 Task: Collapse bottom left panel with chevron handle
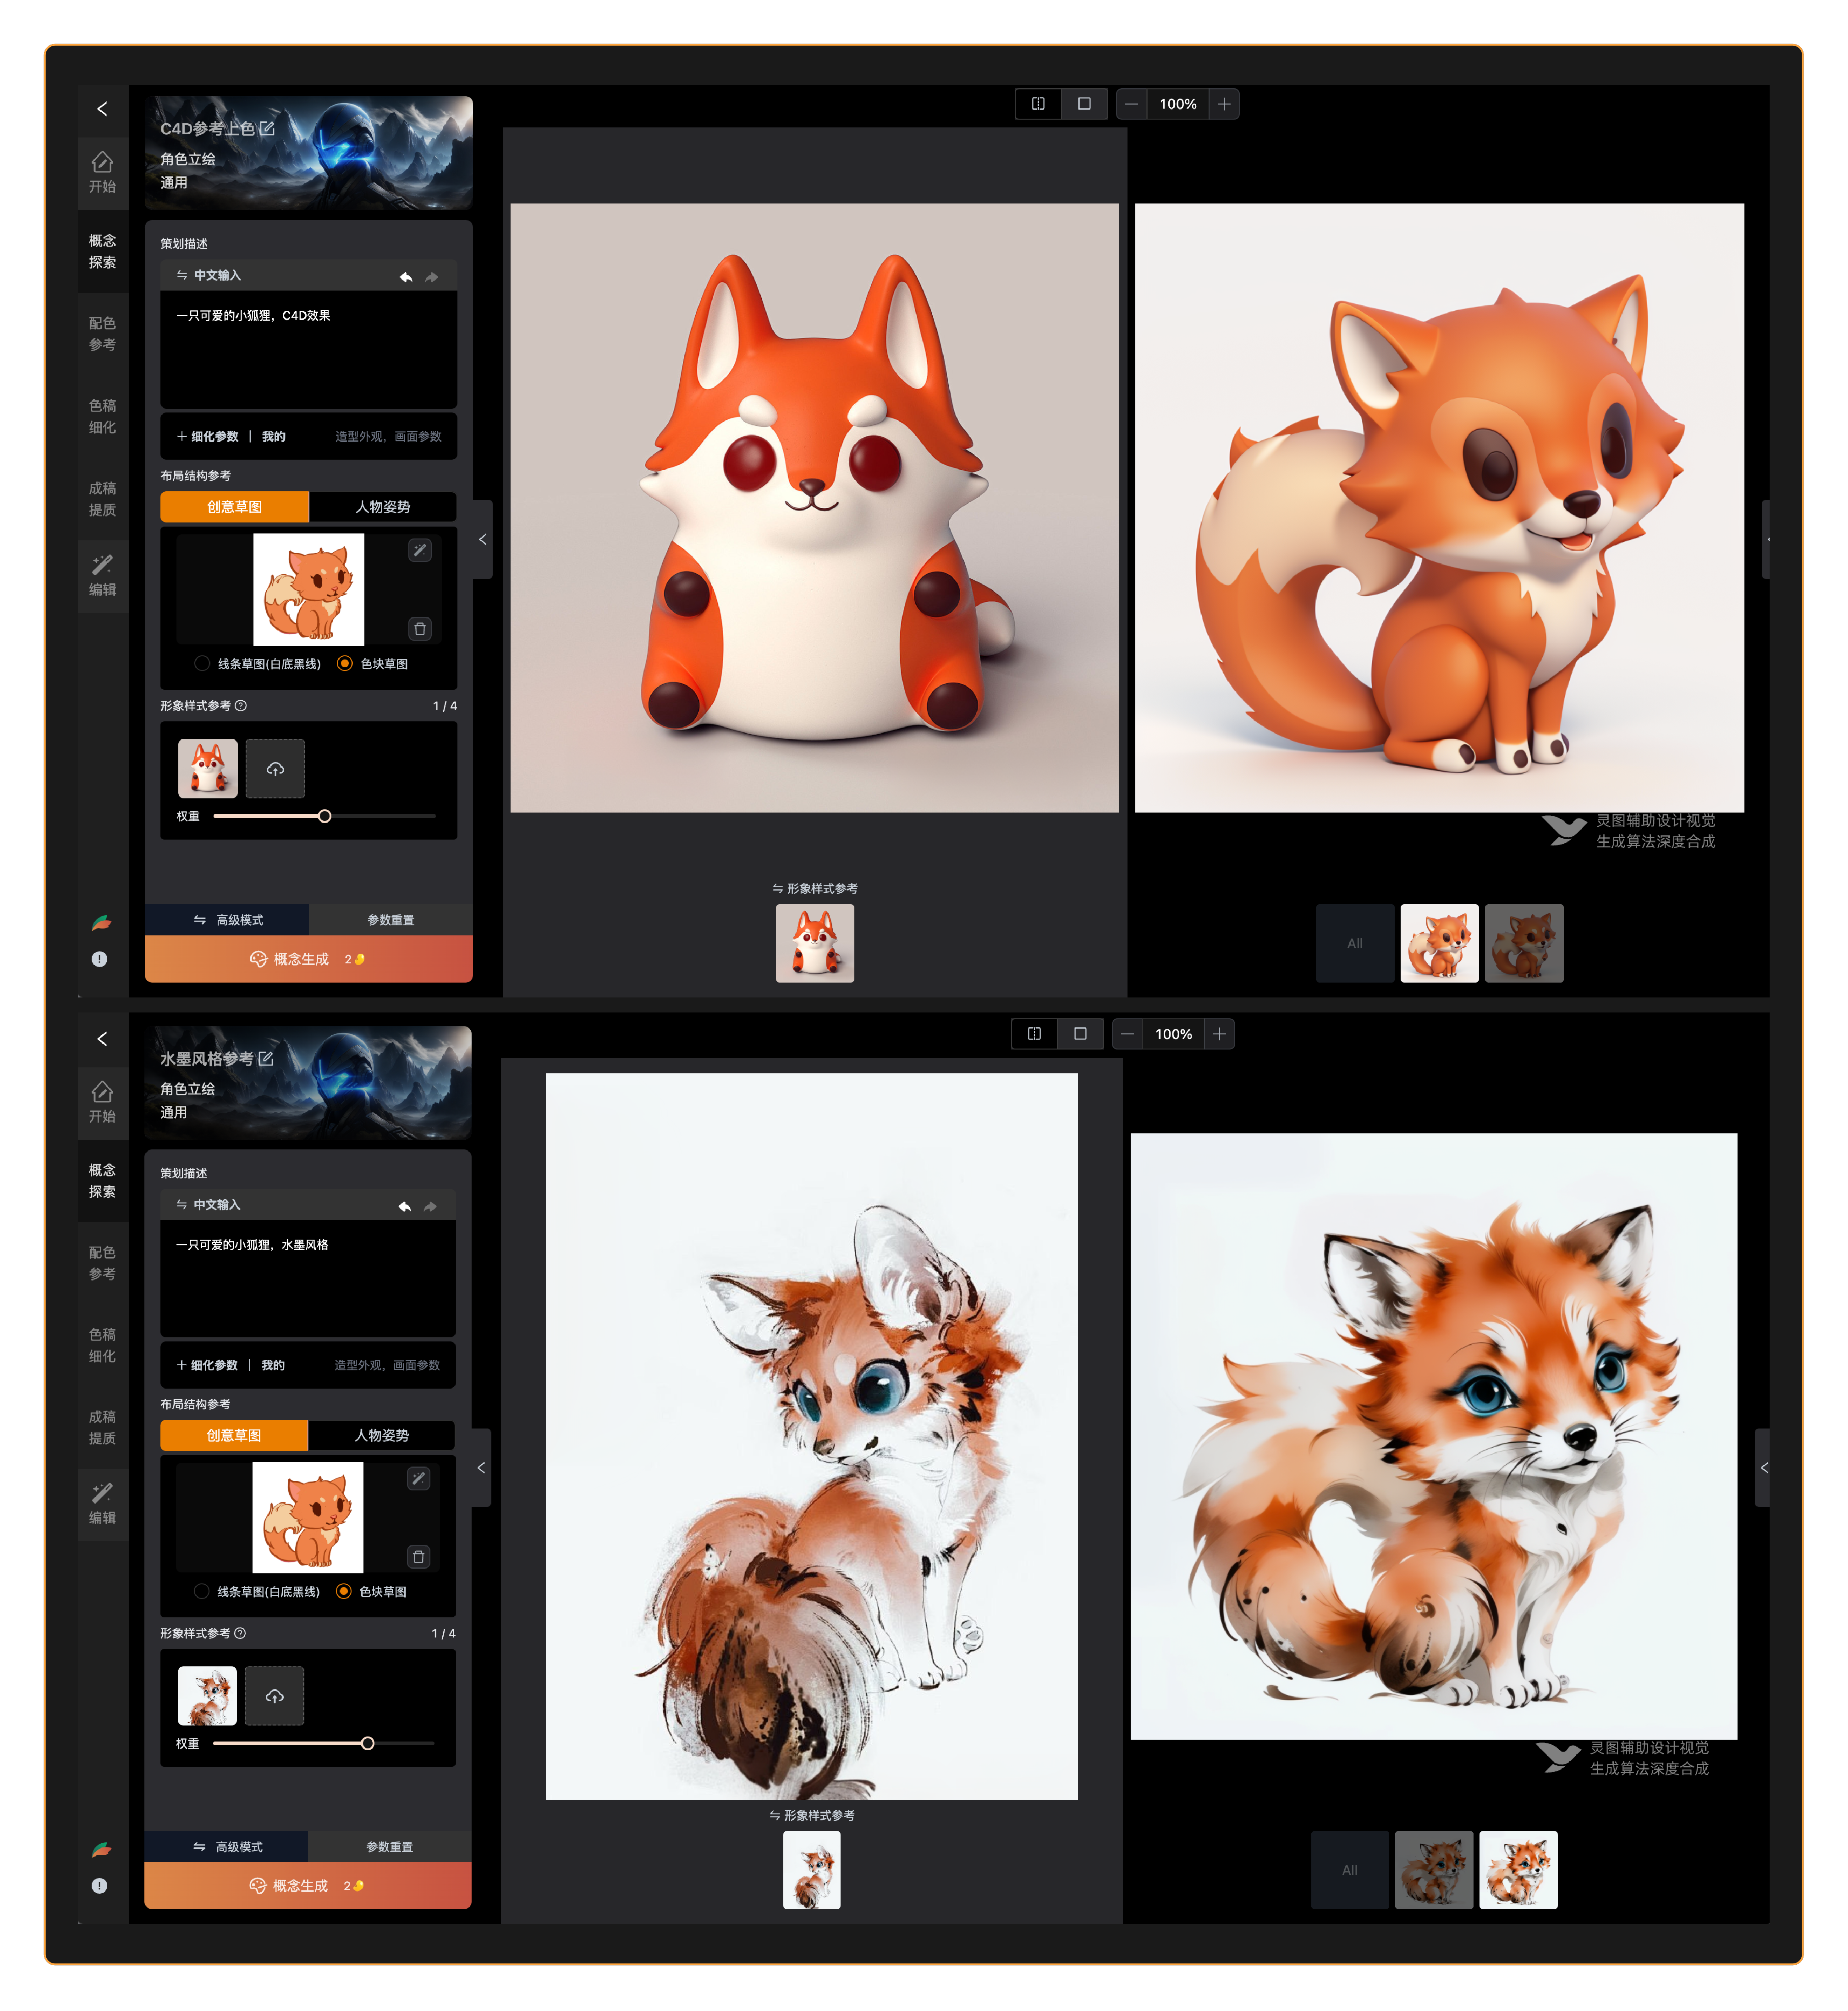pyautogui.click(x=481, y=1468)
